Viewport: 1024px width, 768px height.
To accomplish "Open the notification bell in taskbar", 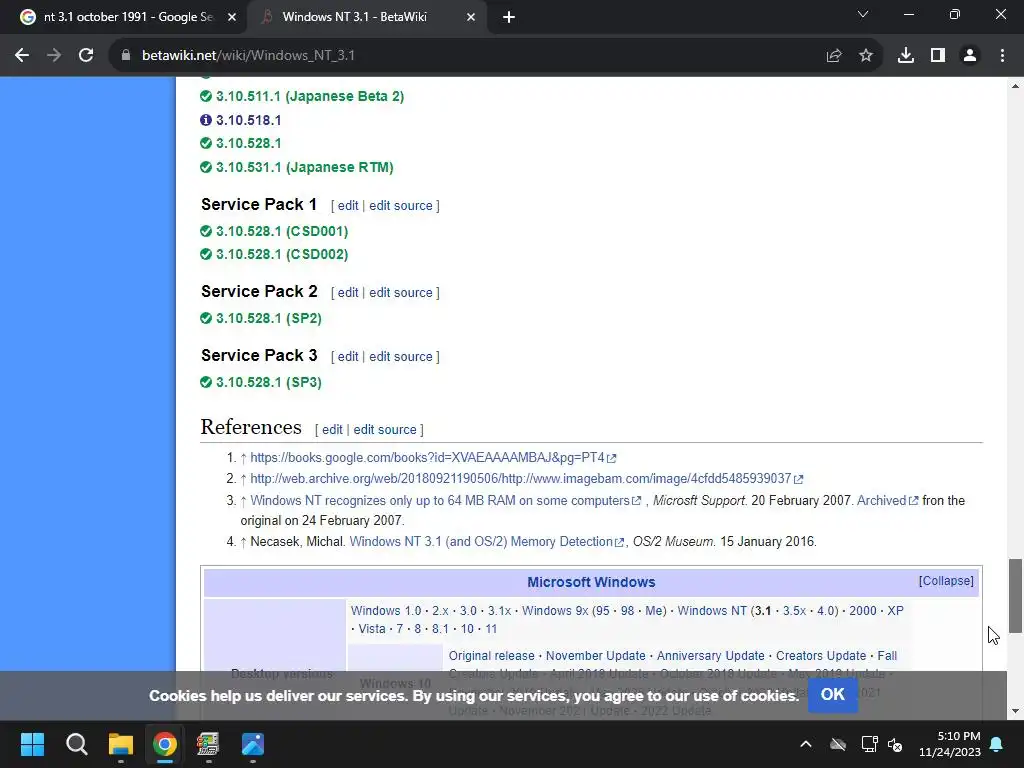I will (997, 744).
